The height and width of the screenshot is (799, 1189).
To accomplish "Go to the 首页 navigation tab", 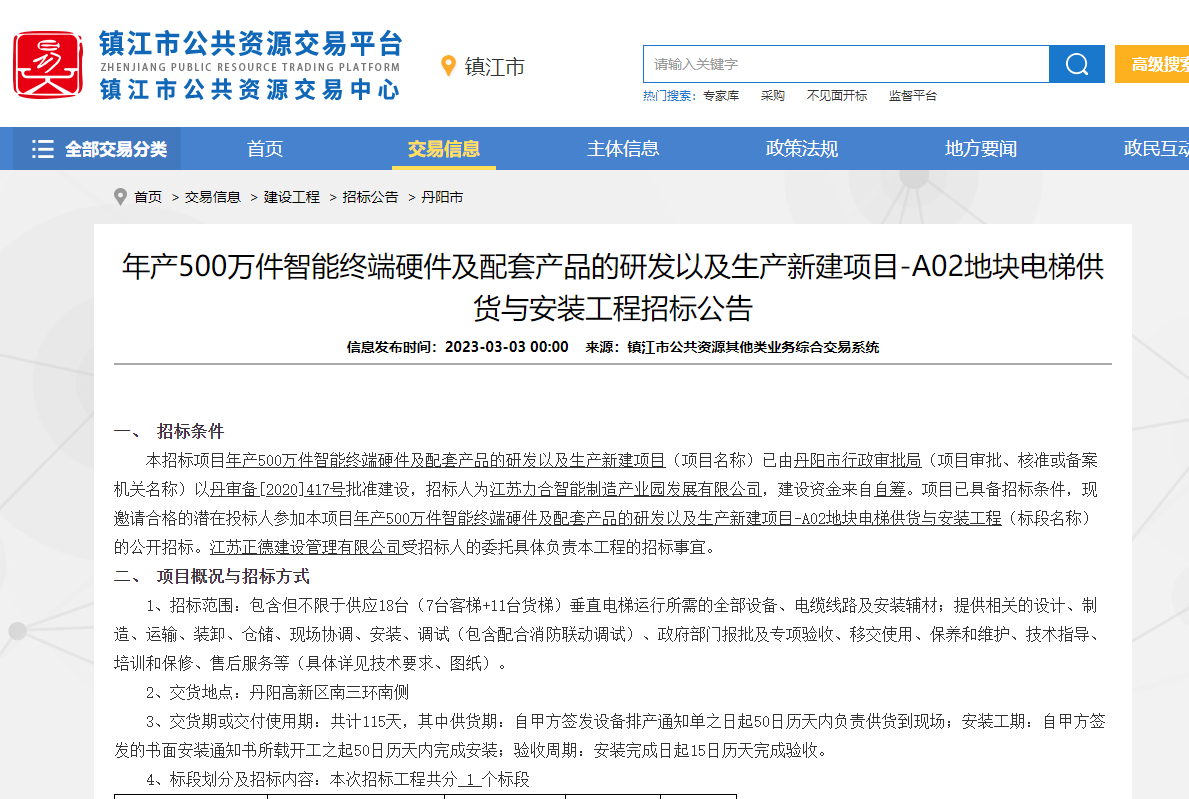I will click(x=265, y=149).
